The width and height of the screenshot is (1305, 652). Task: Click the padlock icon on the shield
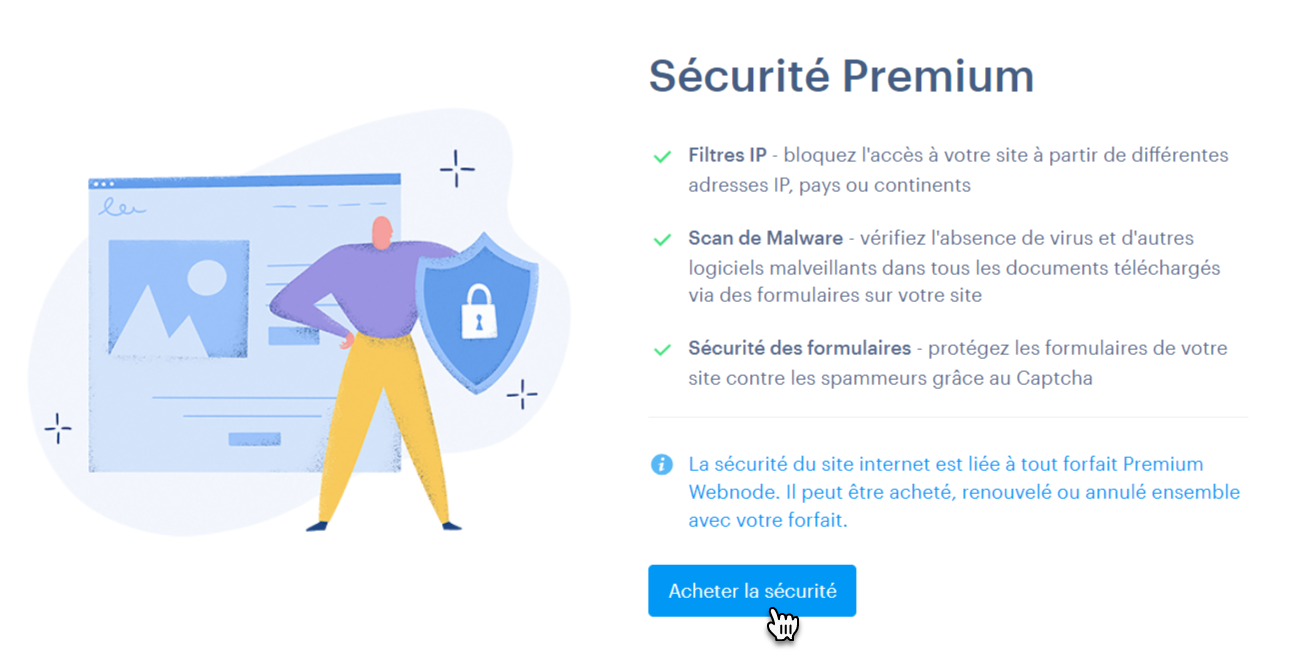(477, 309)
